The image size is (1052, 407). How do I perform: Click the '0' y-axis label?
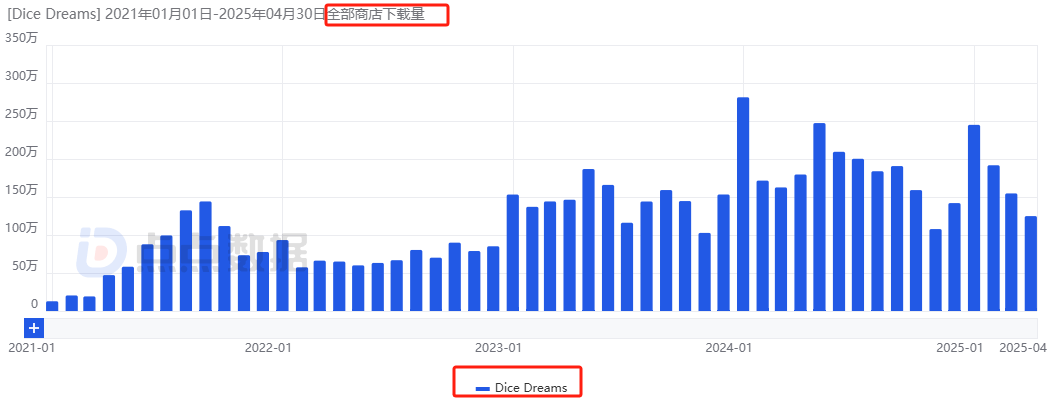click(x=34, y=304)
